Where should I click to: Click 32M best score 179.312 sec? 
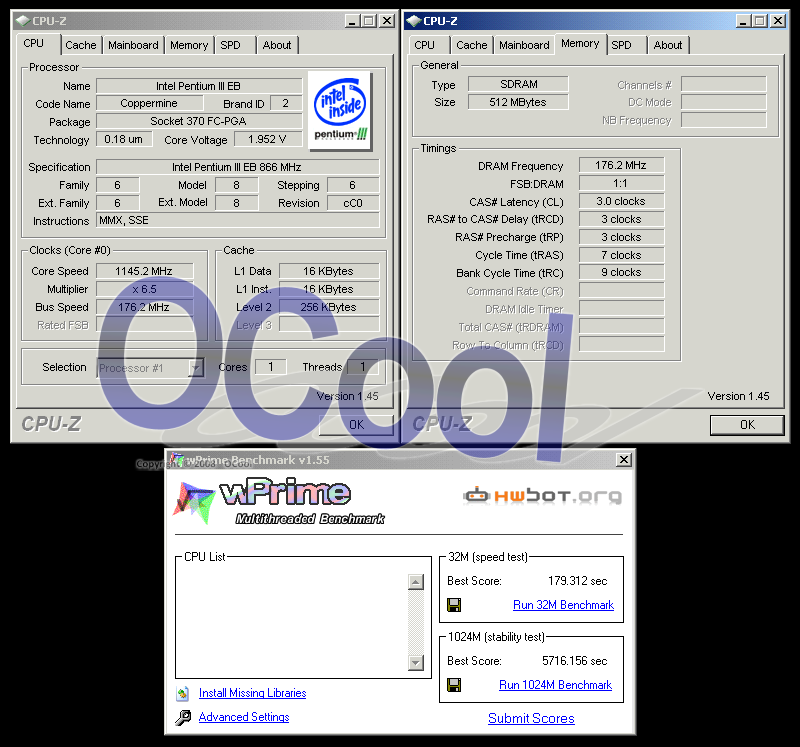point(578,581)
